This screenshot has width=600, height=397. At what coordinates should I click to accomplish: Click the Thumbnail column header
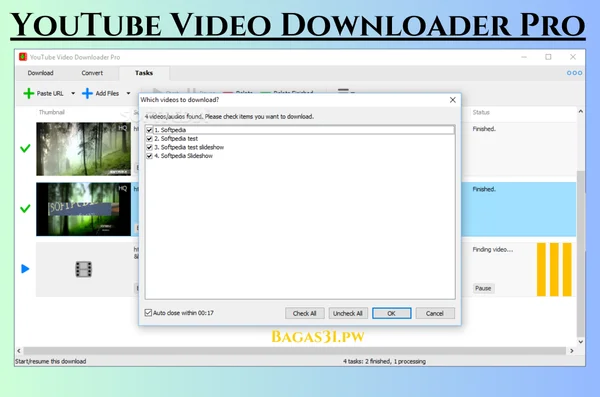pos(52,112)
